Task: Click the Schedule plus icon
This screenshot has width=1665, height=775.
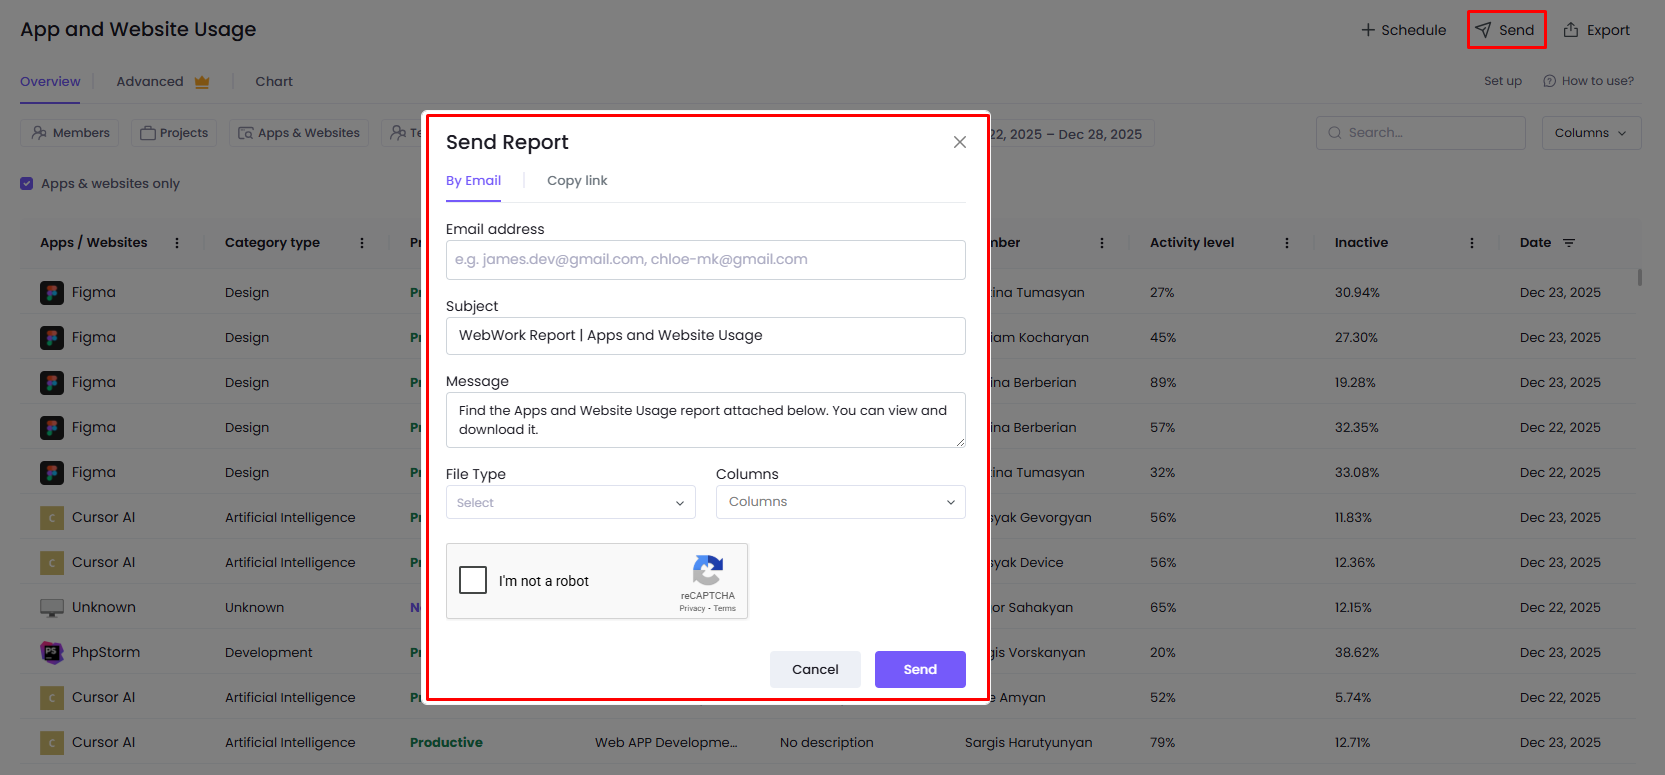Action: (x=1367, y=30)
